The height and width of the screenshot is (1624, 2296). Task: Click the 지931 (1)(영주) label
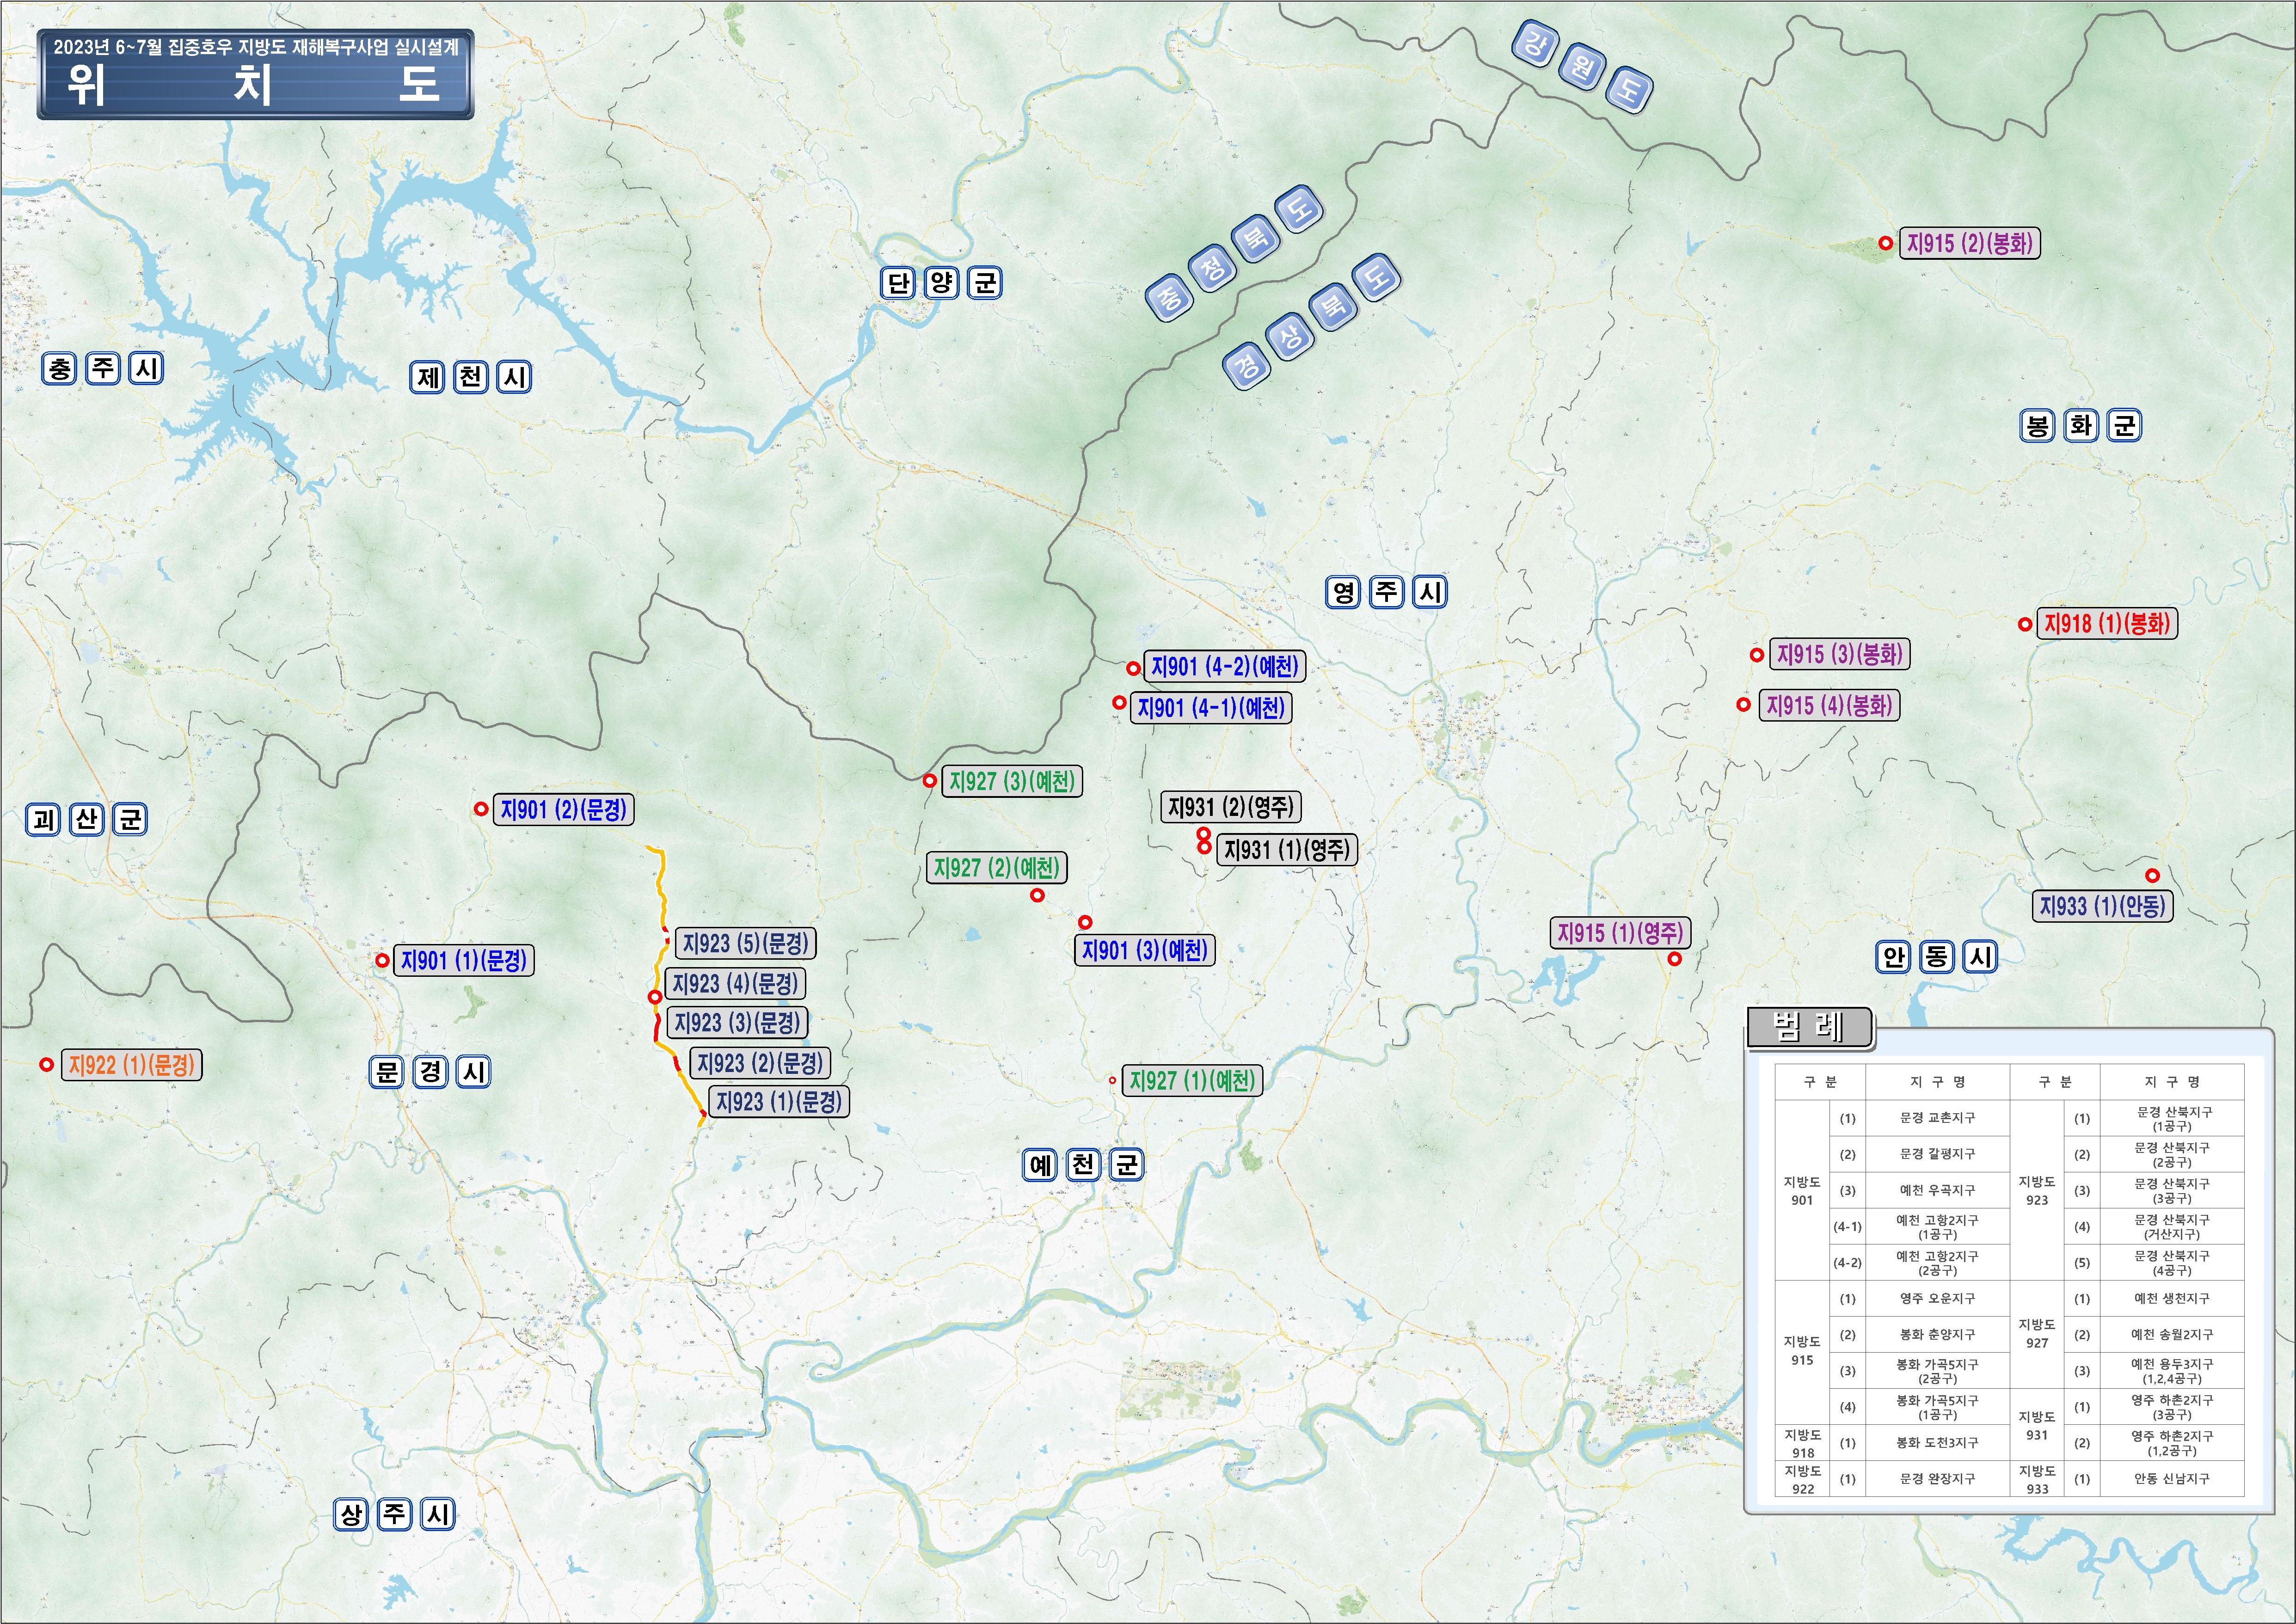click(1287, 850)
